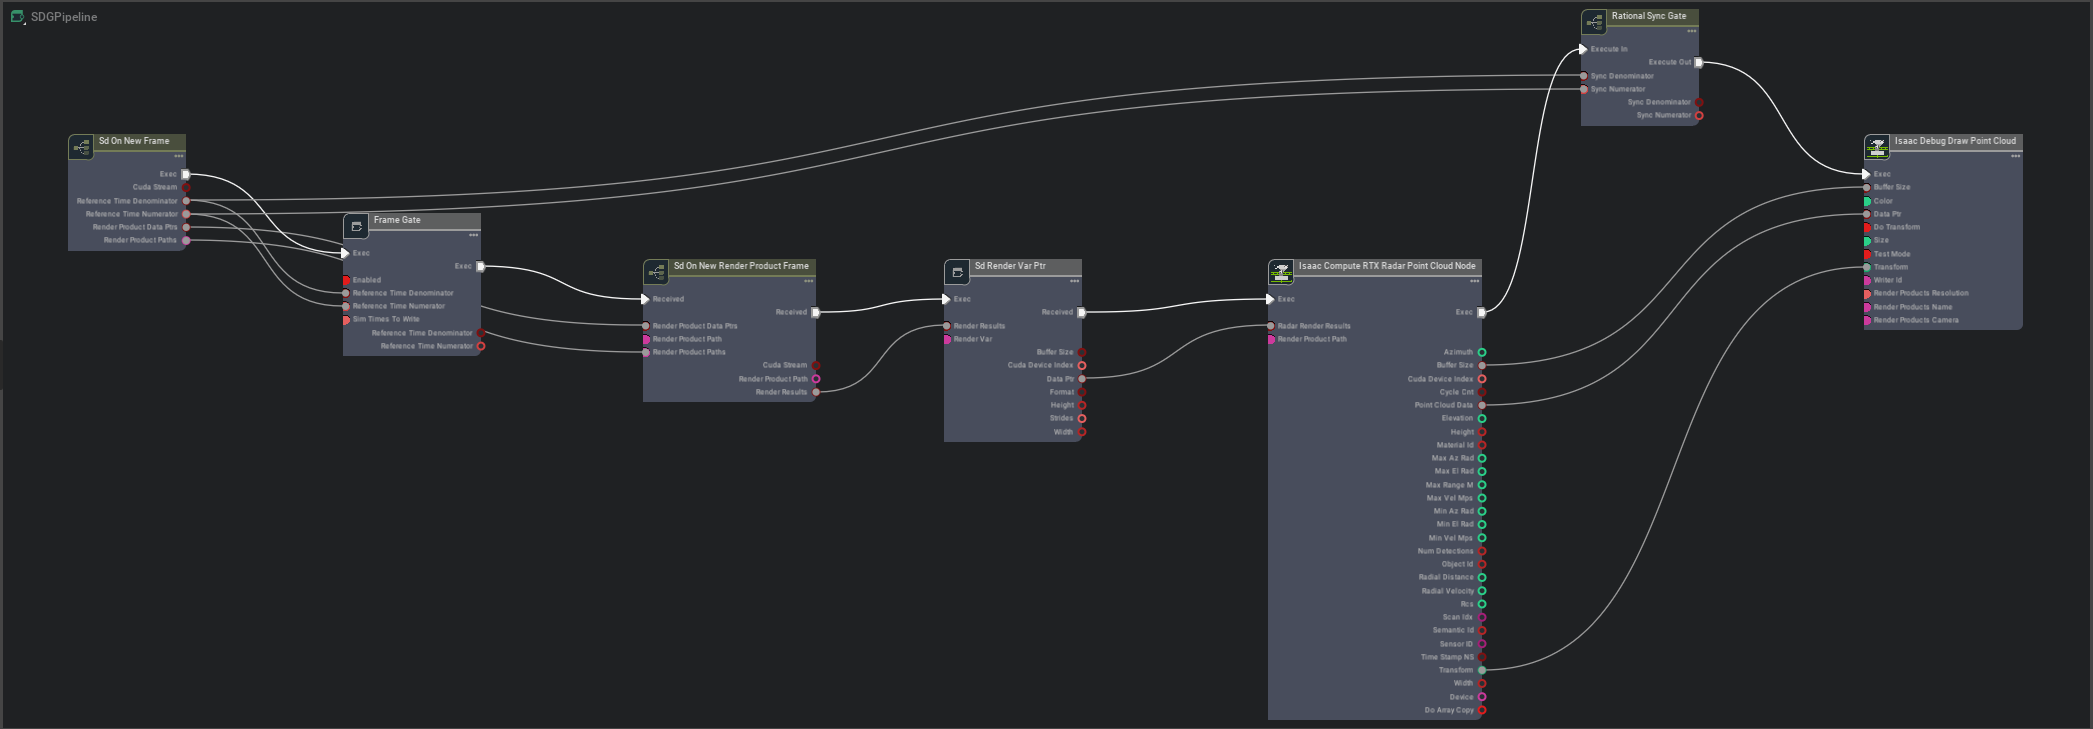This screenshot has width=2093, height=729.
Task: Select the 'Sd On New Frame' node title
Action: 134,141
